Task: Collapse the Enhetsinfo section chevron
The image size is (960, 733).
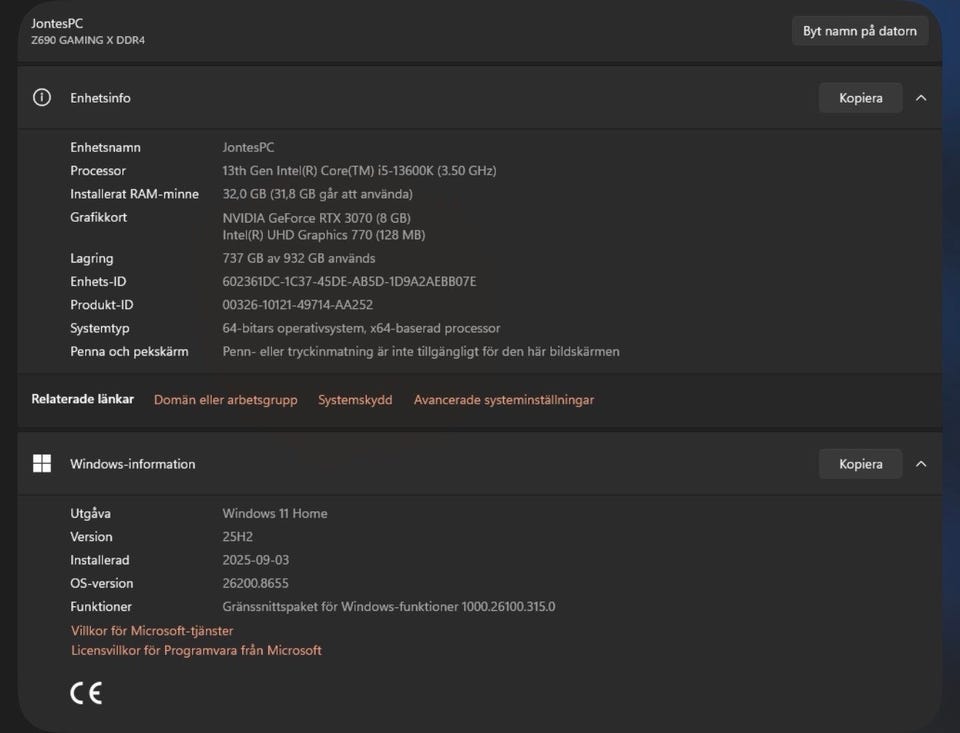Action: (921, 98)
